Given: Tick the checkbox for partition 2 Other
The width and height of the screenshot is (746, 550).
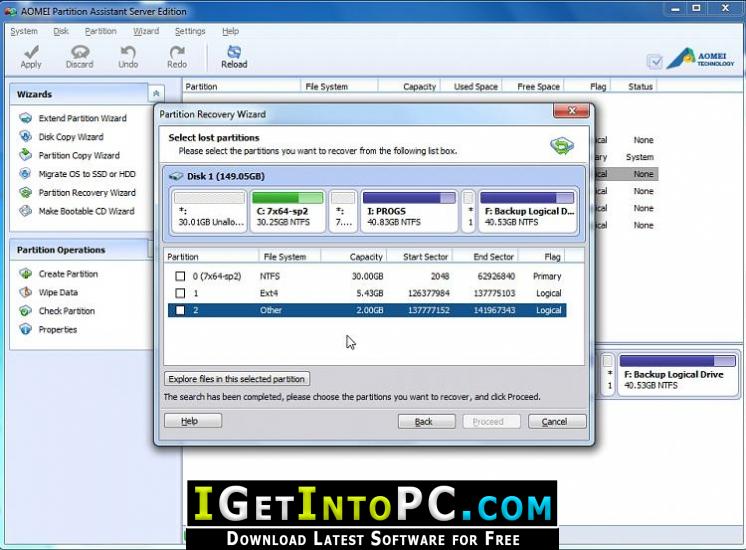Looking at the screenshot, I should [x=180, y=310].
